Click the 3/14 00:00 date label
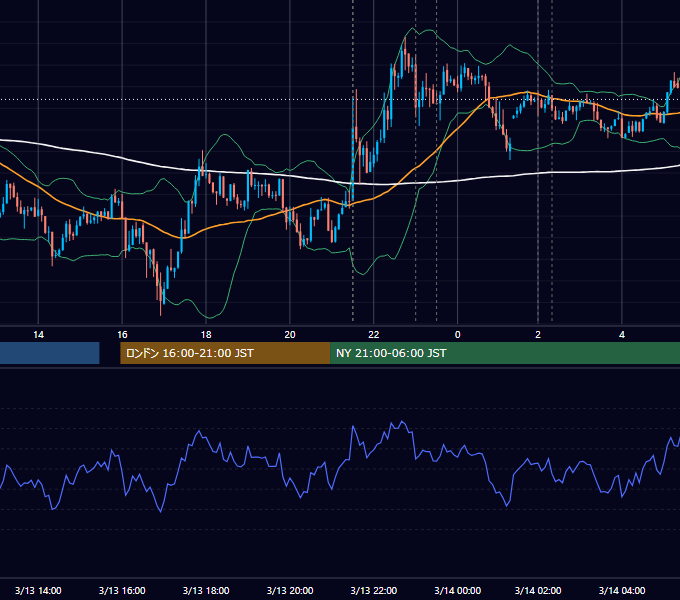 point(458,590)
